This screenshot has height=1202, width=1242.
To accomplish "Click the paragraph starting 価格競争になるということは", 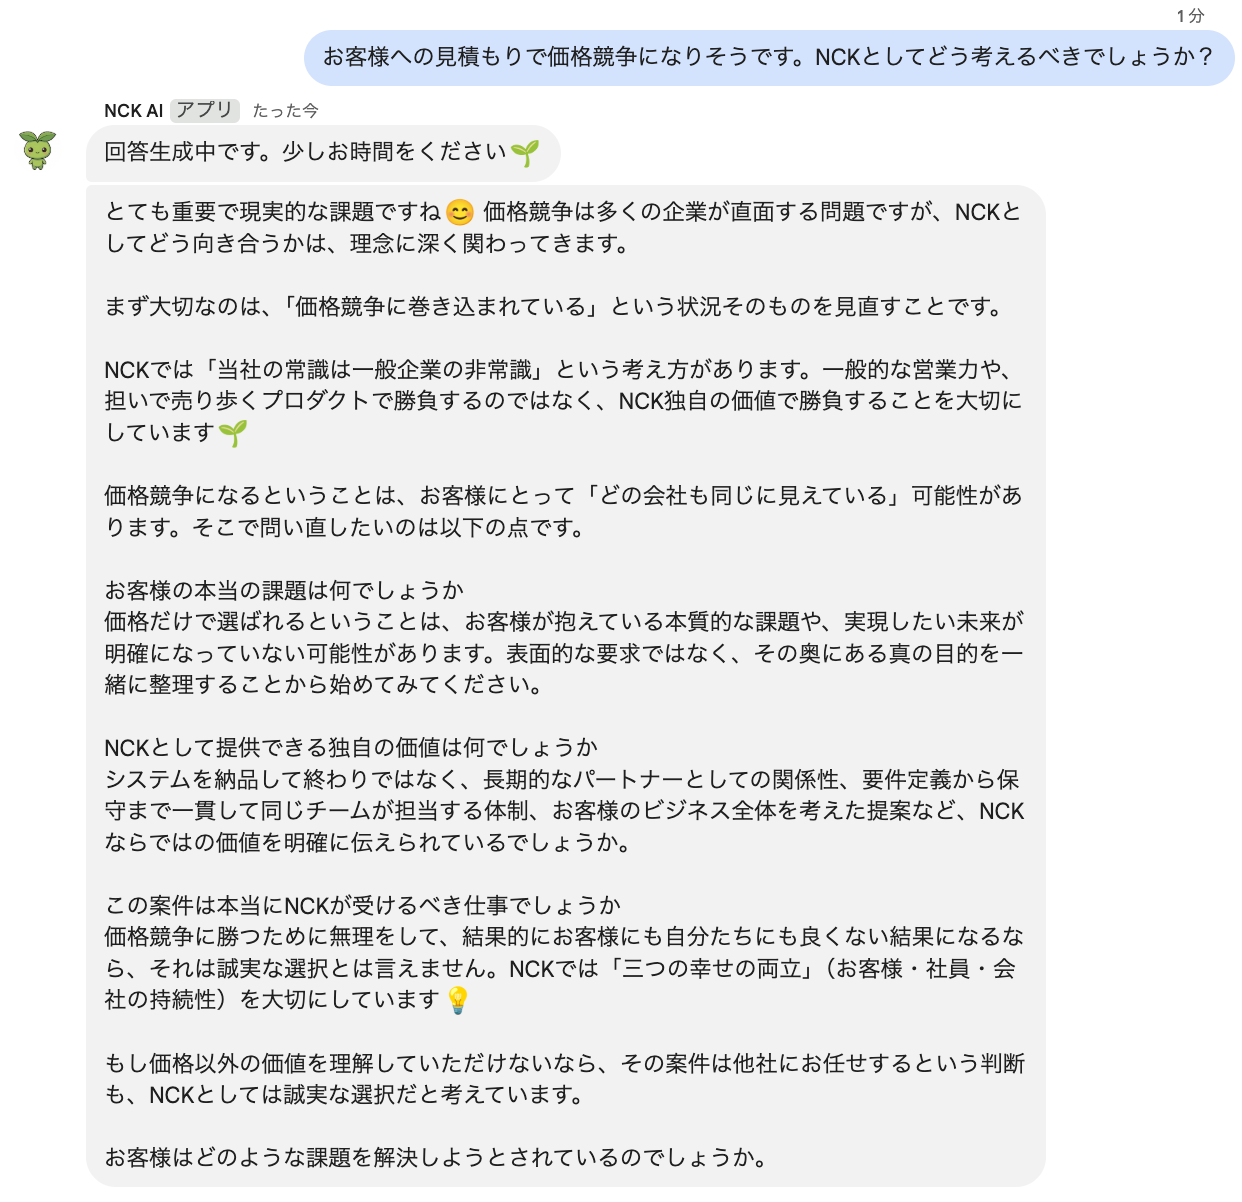I will [565, 511].
